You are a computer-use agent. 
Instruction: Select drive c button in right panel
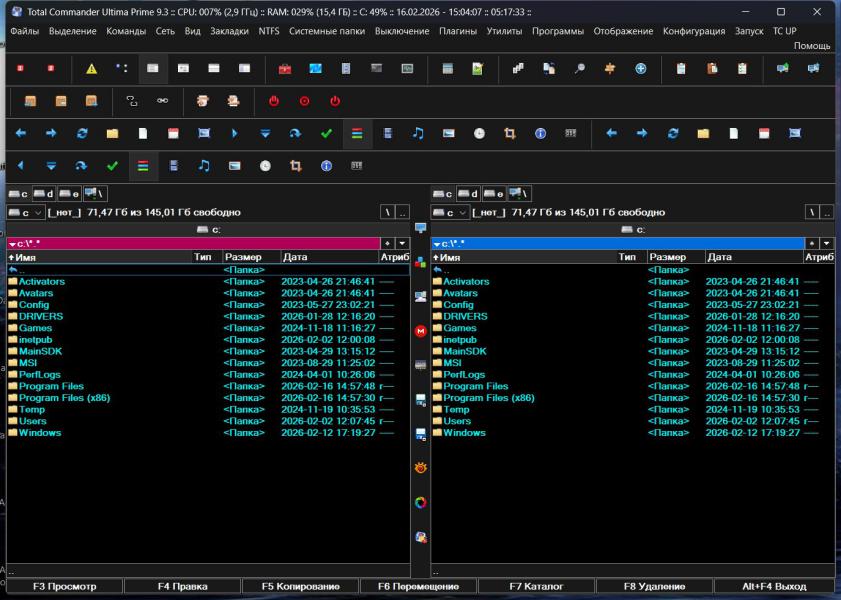pos(442,193)
